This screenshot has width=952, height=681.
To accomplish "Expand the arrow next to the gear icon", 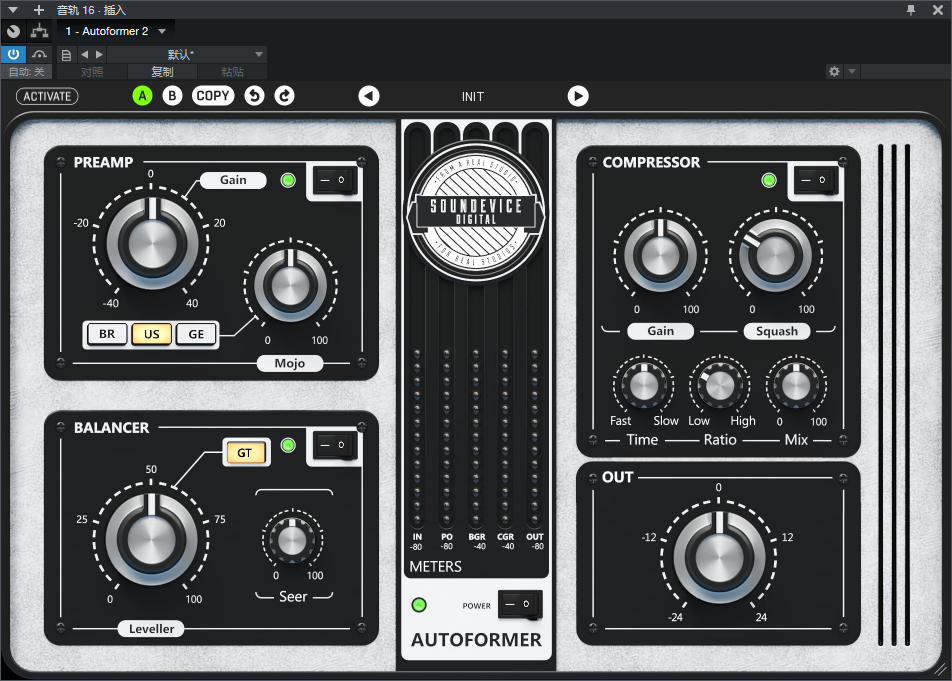I will 852,72.
